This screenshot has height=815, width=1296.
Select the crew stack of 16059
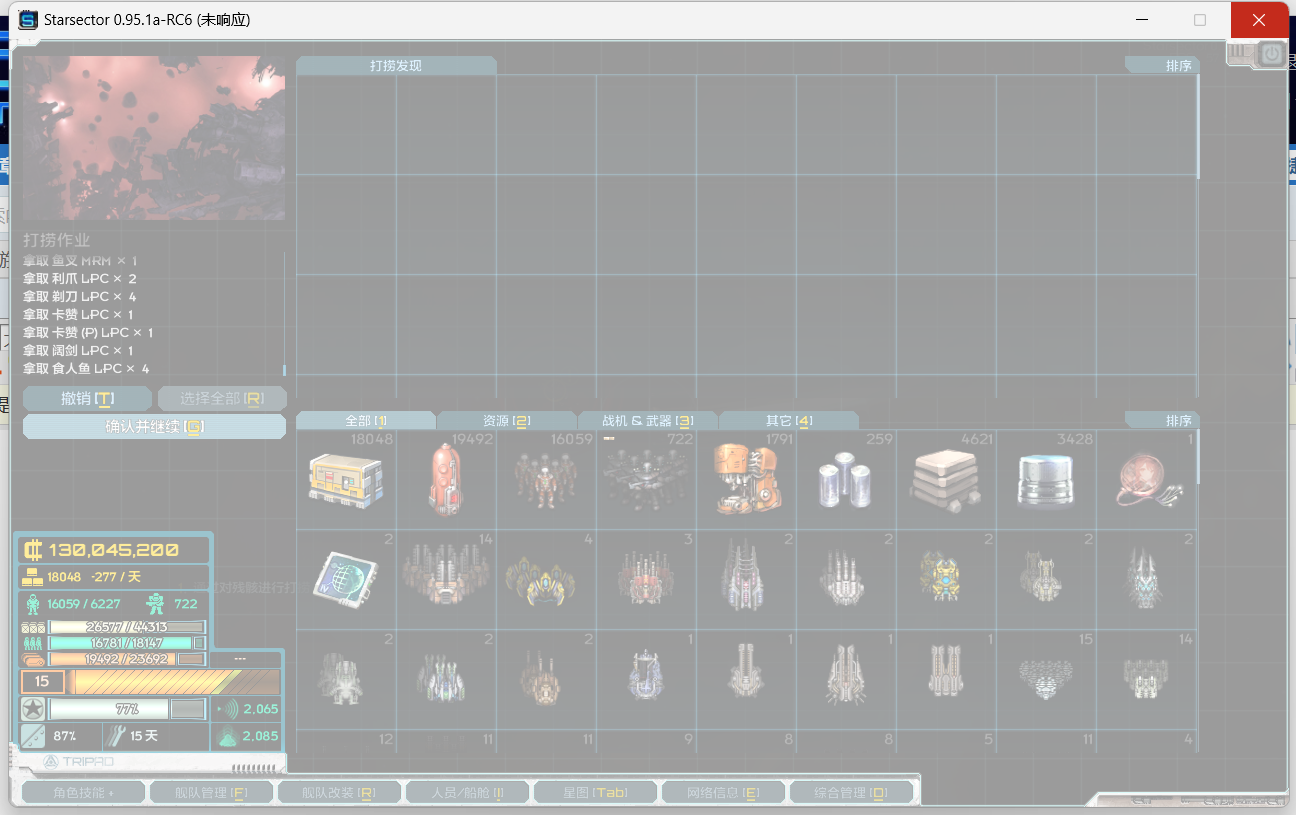546,481
